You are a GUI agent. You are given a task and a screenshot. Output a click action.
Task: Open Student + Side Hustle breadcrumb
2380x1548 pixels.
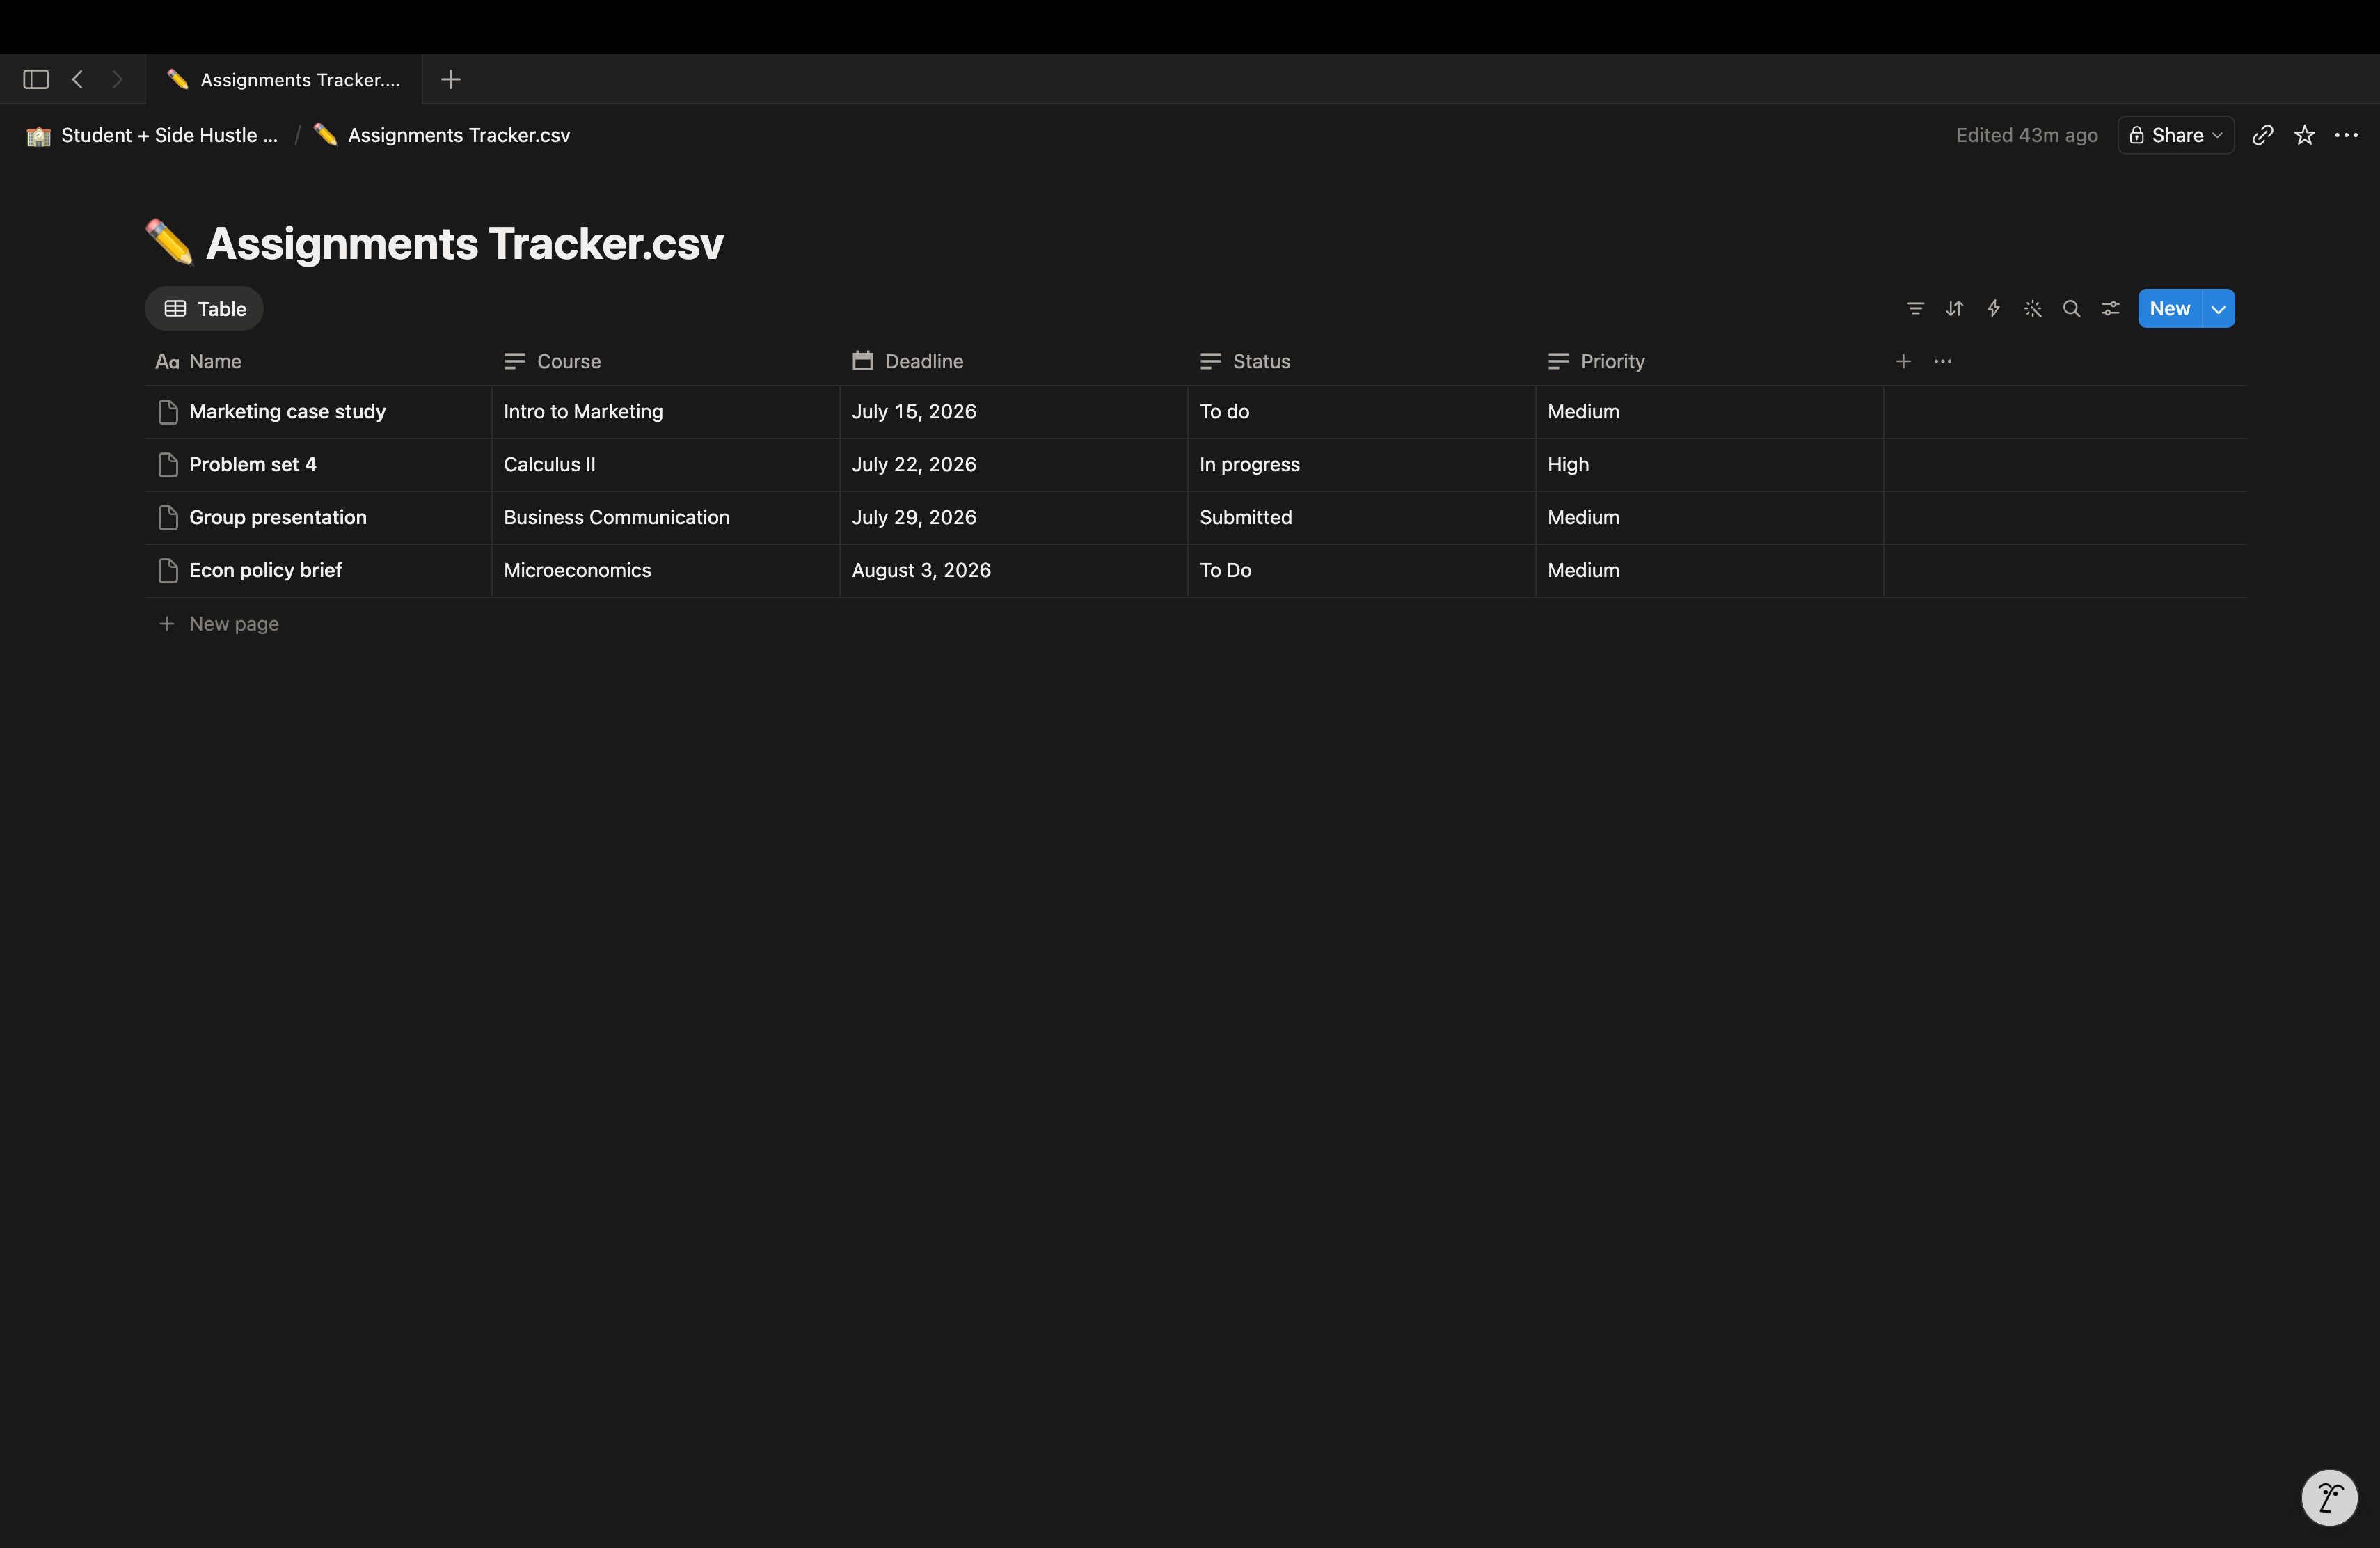(x=153, y=135)
